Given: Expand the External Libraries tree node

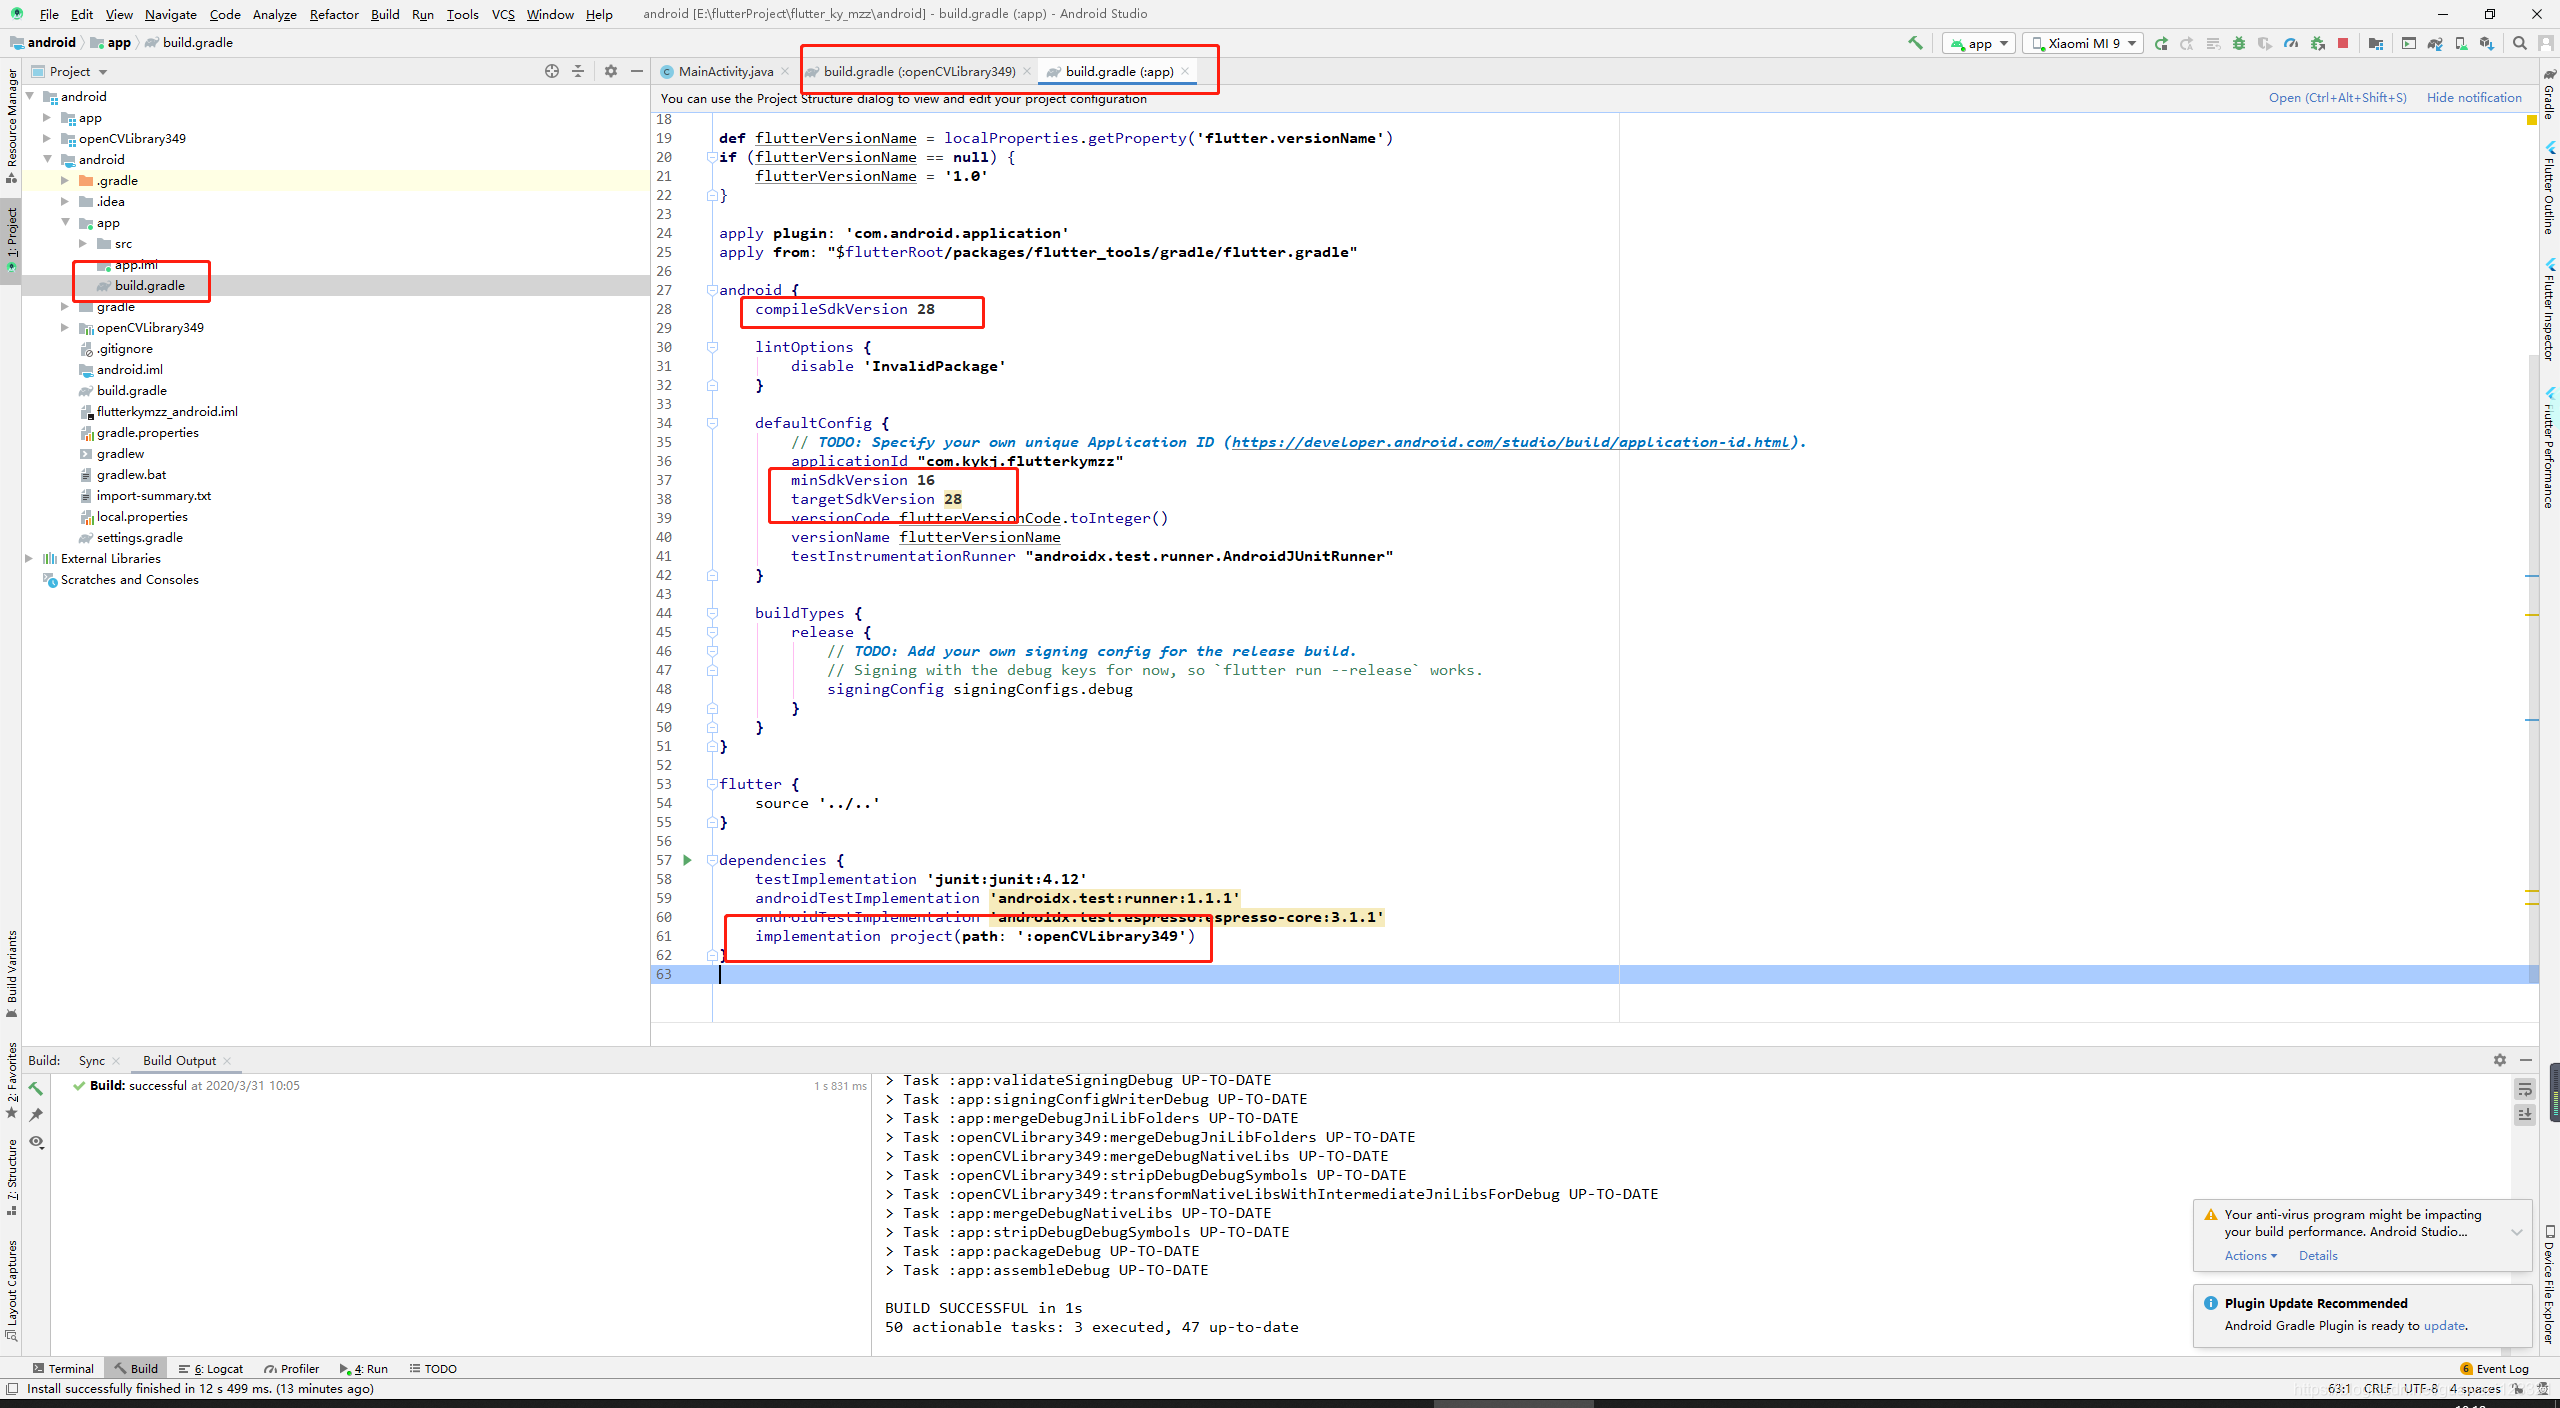Looking at the screenshot, I should (29, 558).
